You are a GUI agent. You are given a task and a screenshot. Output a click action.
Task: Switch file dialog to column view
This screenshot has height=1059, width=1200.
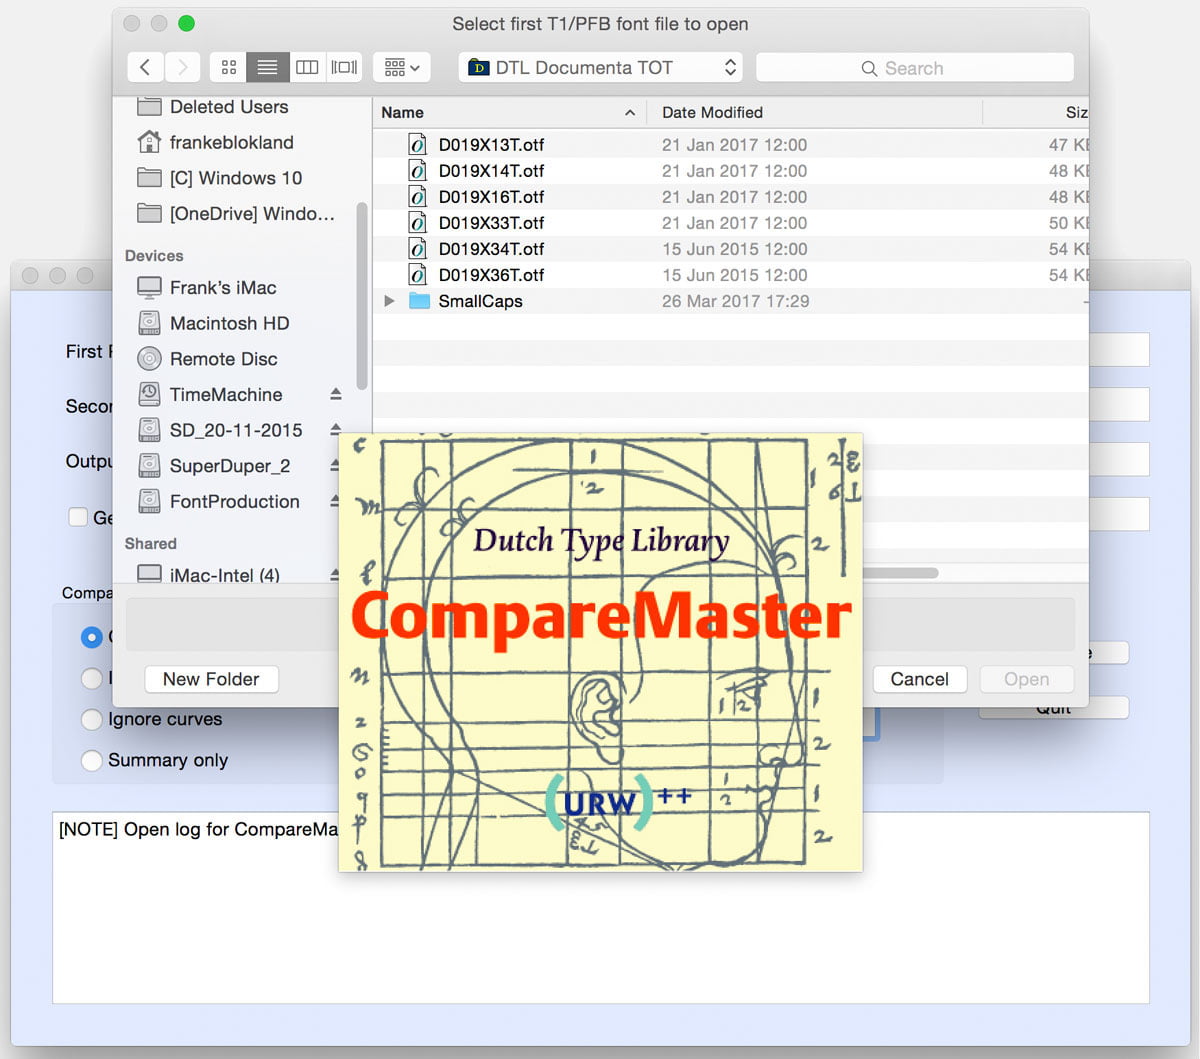[307, 67]
